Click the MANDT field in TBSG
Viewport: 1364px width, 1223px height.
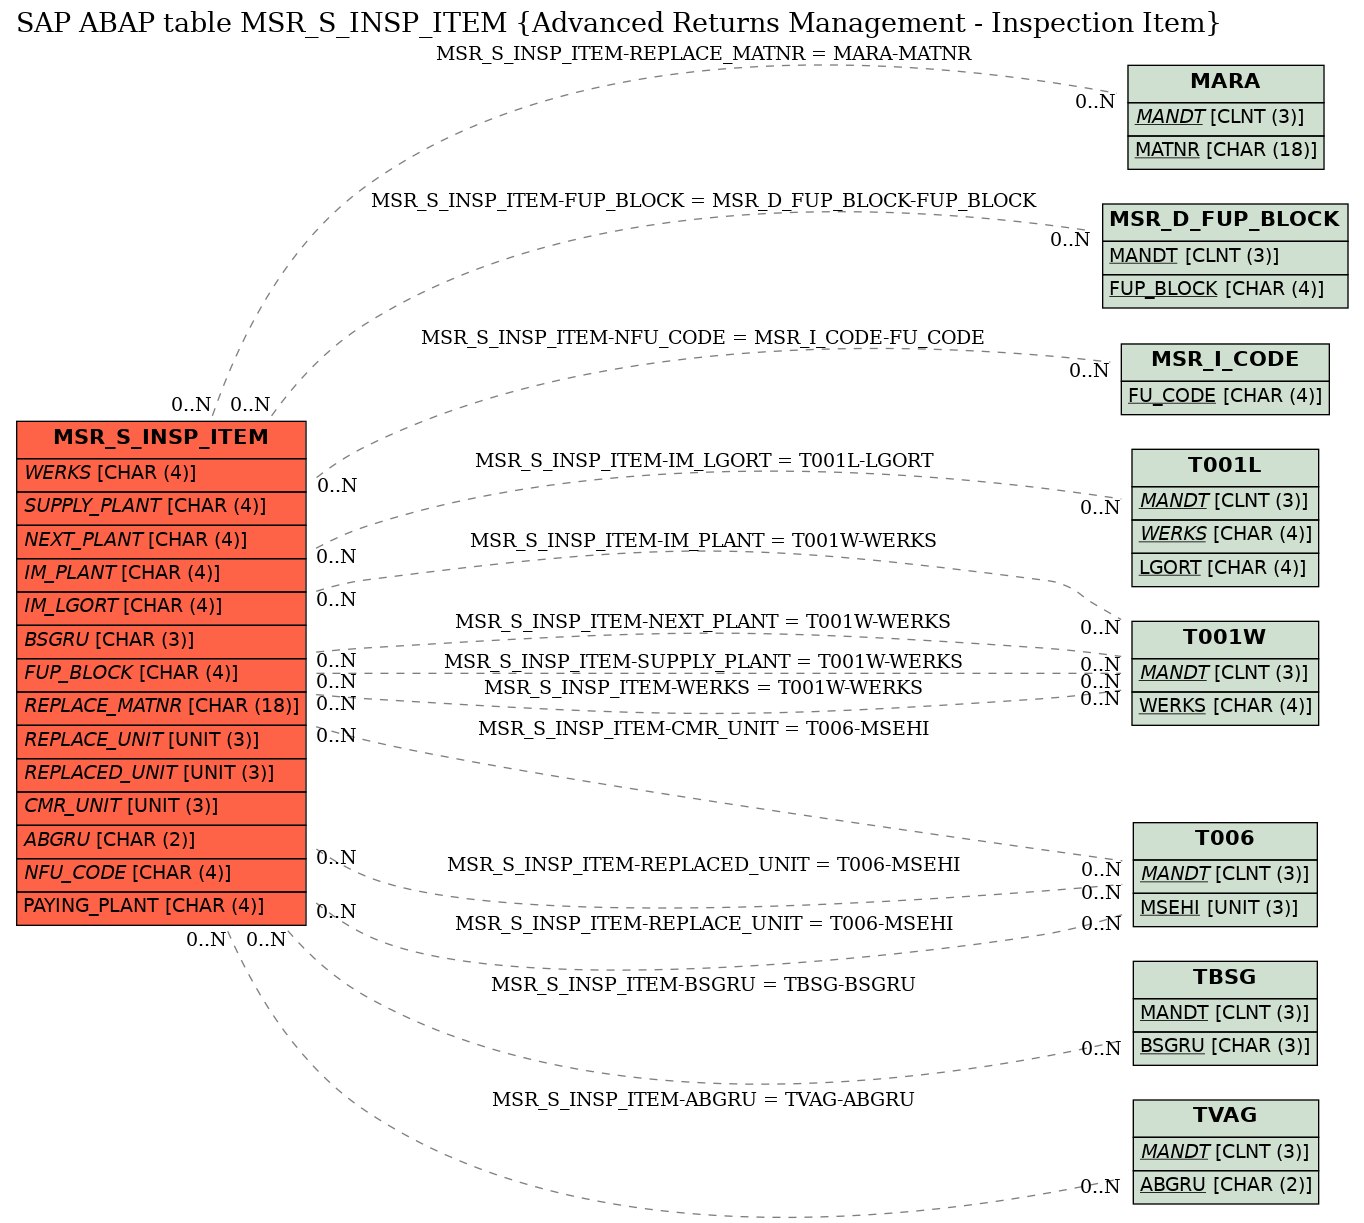[x=1225, y=1013]
